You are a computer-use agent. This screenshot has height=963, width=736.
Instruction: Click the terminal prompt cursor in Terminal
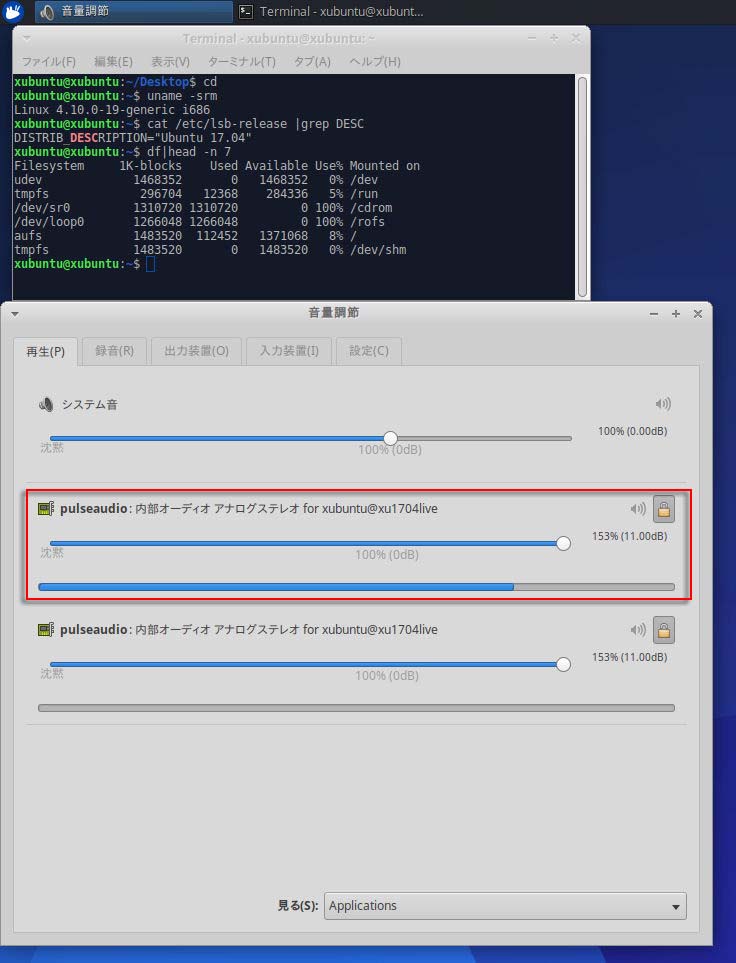(x=151, y=264)
